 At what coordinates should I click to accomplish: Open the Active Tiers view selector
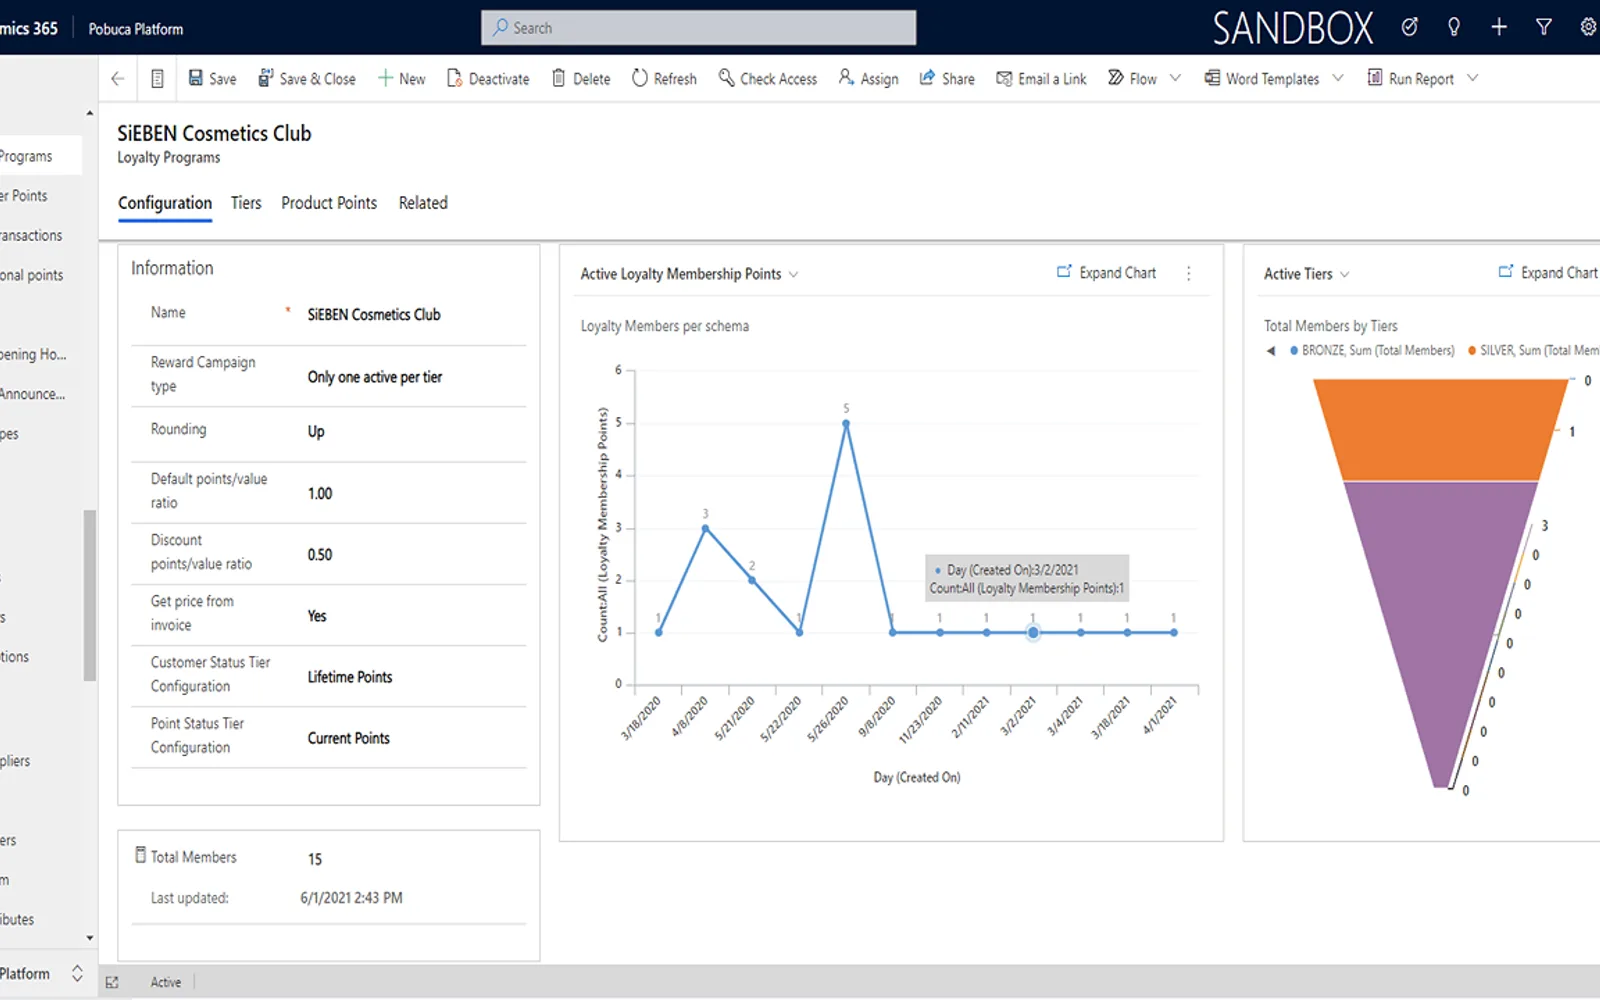click(x=1306, y=274)
